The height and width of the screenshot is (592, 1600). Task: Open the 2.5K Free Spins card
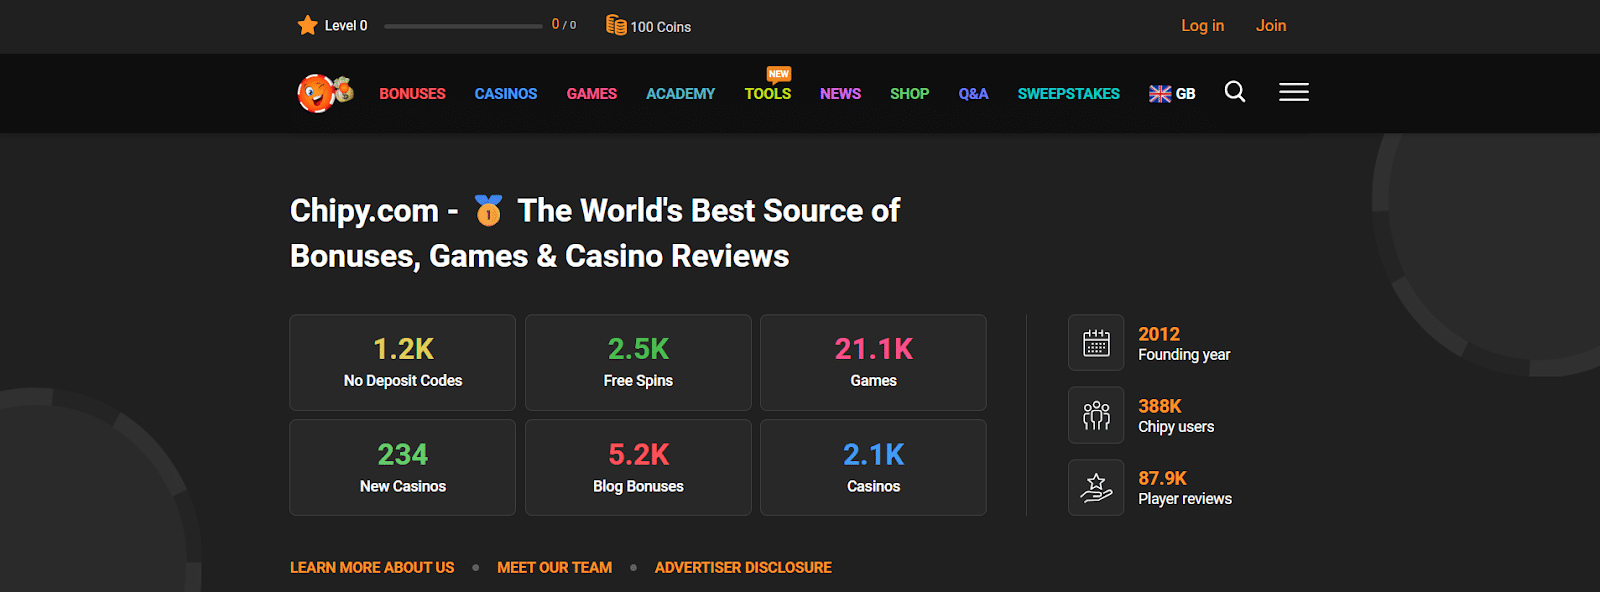point(638,363)
